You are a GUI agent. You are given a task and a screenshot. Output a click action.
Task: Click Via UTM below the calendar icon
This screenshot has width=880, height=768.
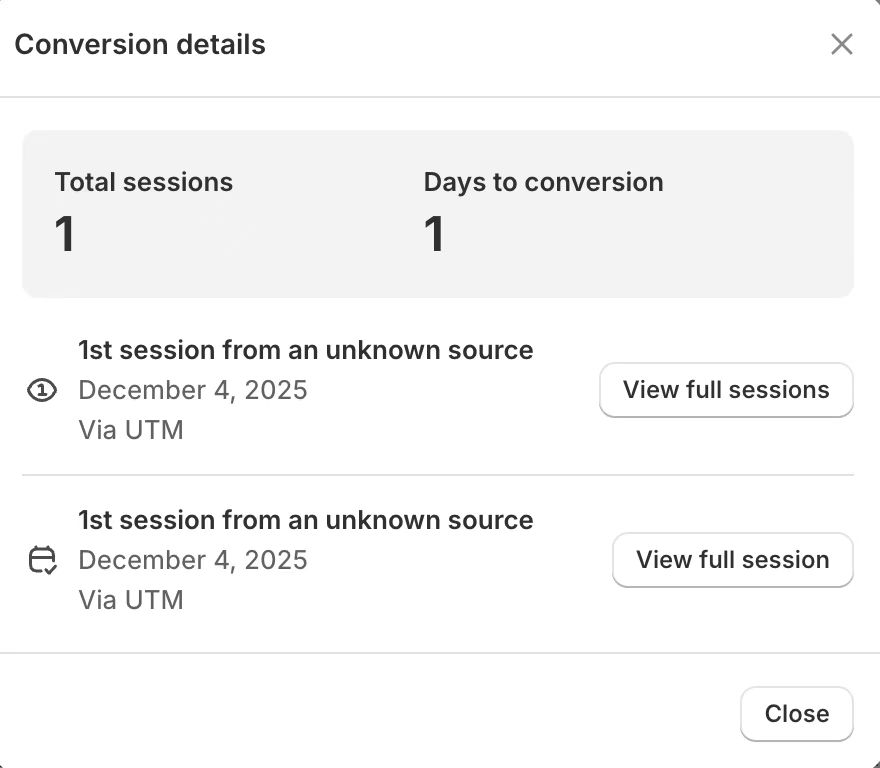pyautogui.click(x=130, y=600)
